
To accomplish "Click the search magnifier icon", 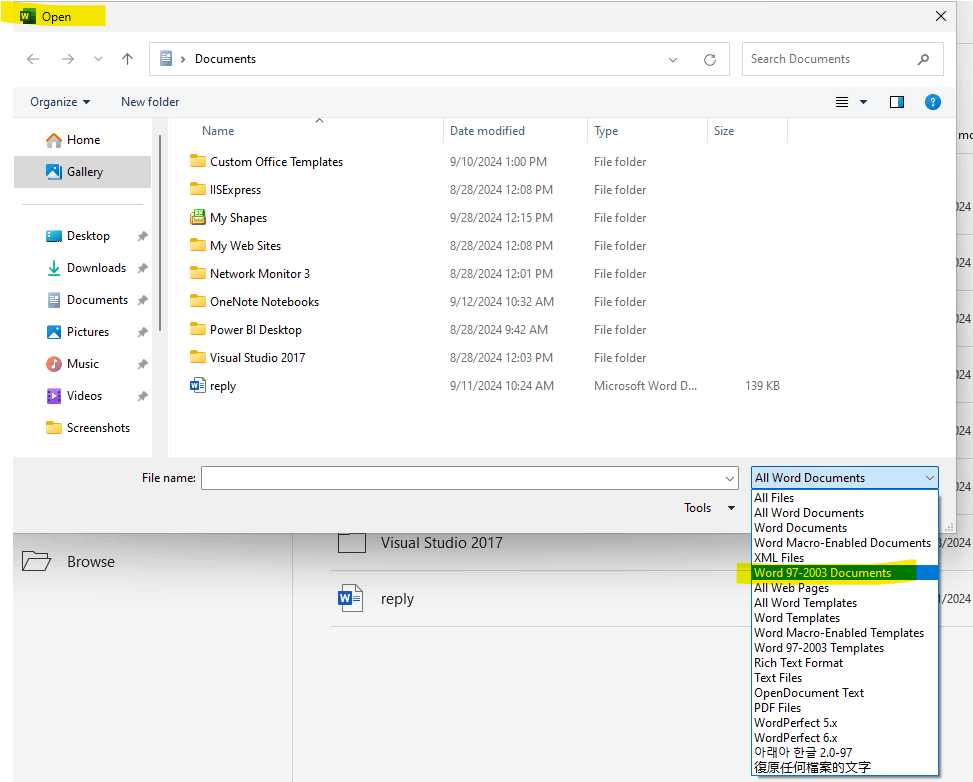I will pos(923,59).
